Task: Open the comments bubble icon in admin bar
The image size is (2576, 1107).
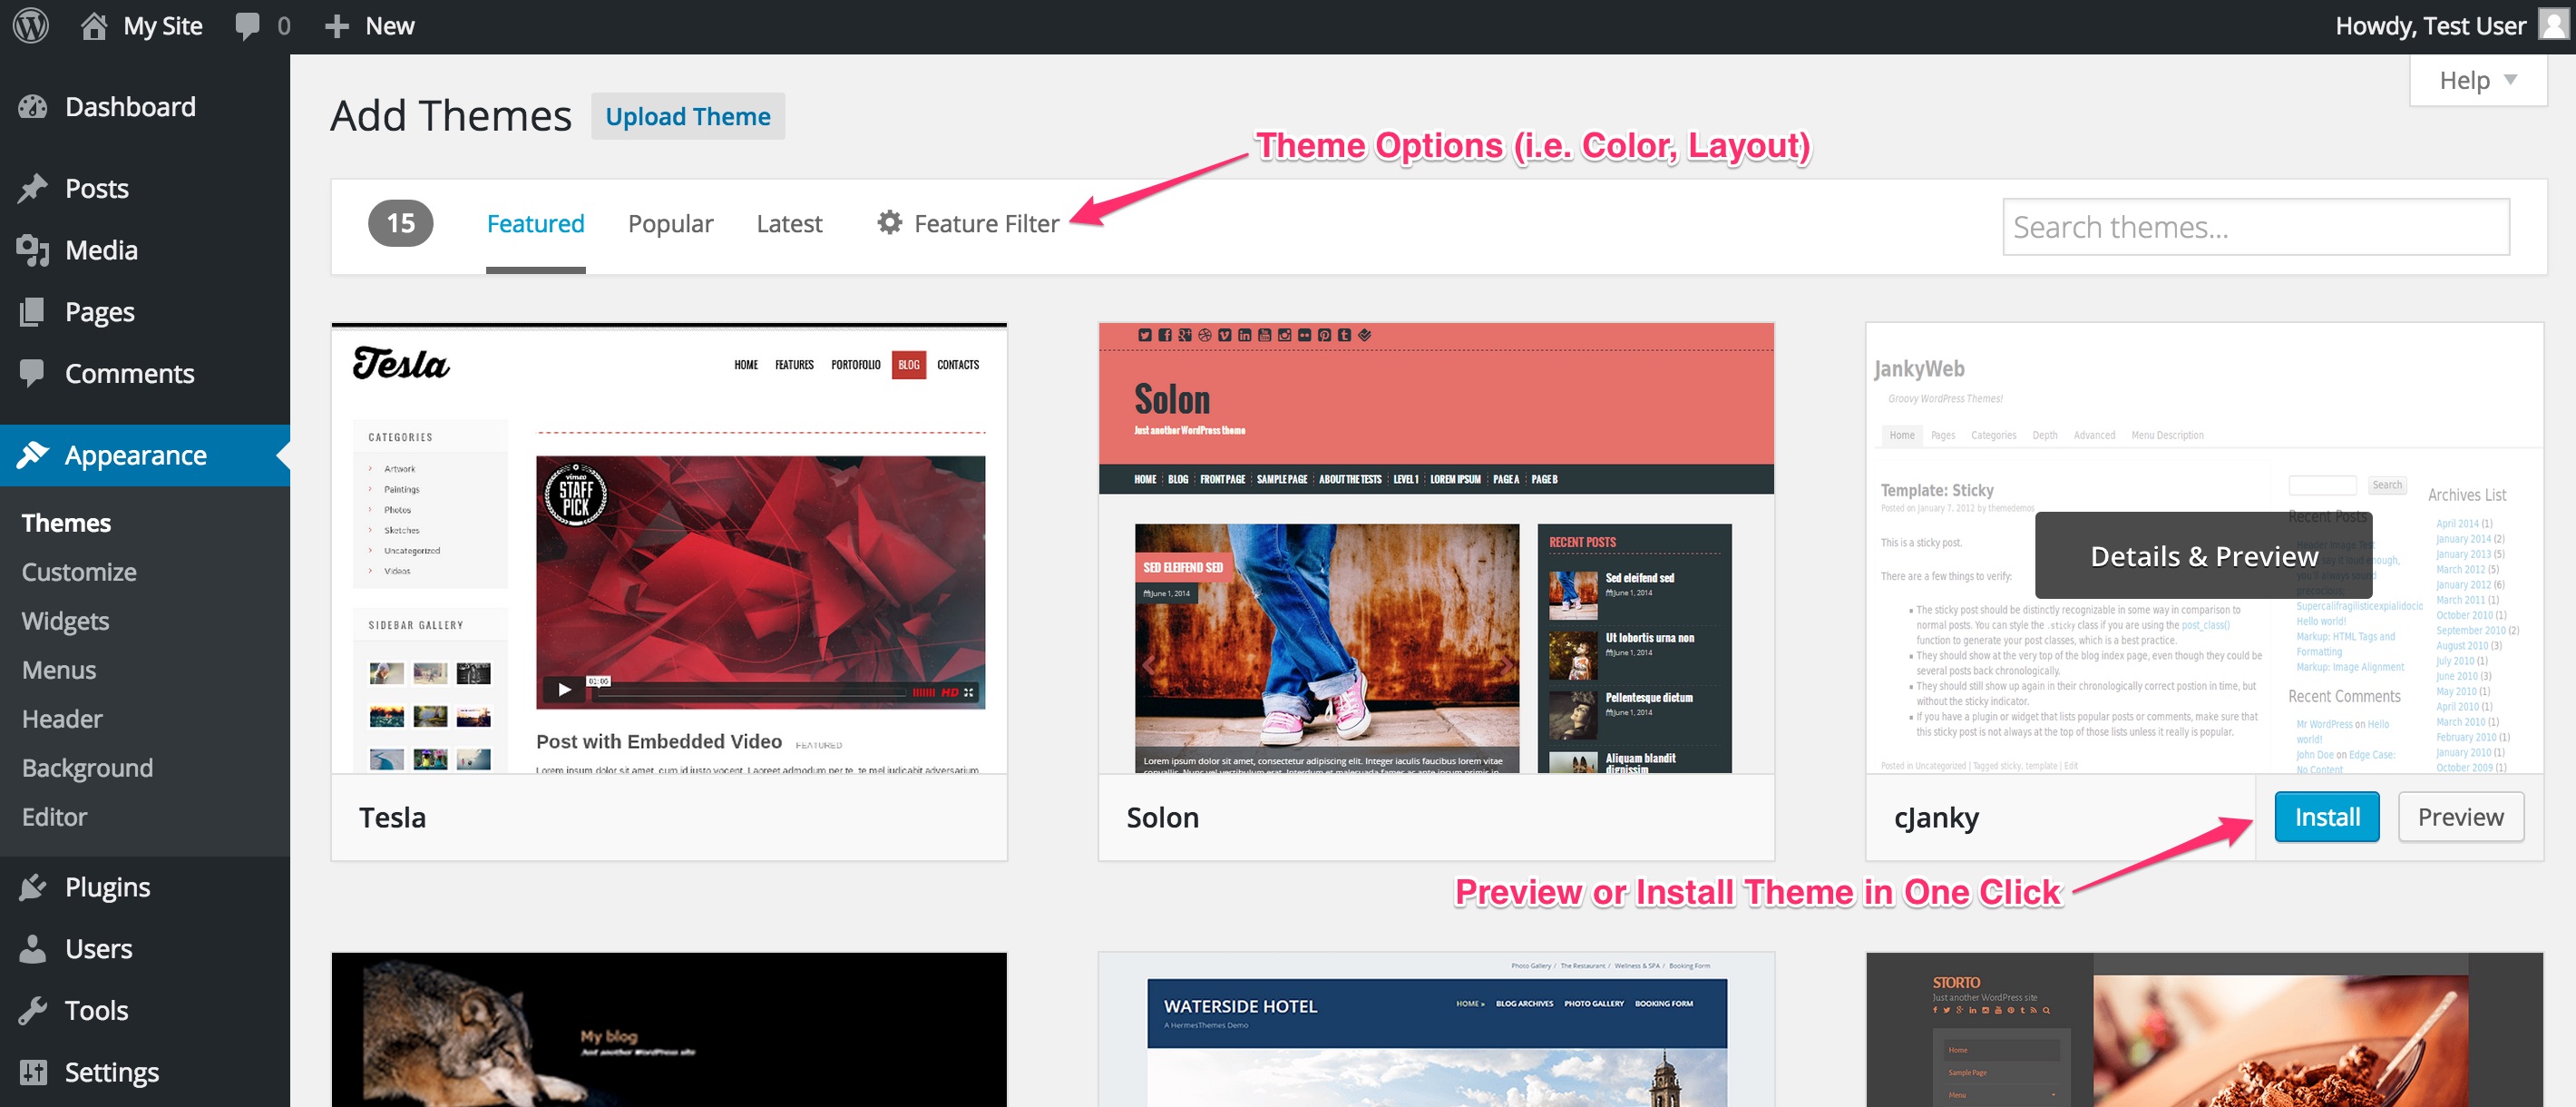Action: click(247, 27)
